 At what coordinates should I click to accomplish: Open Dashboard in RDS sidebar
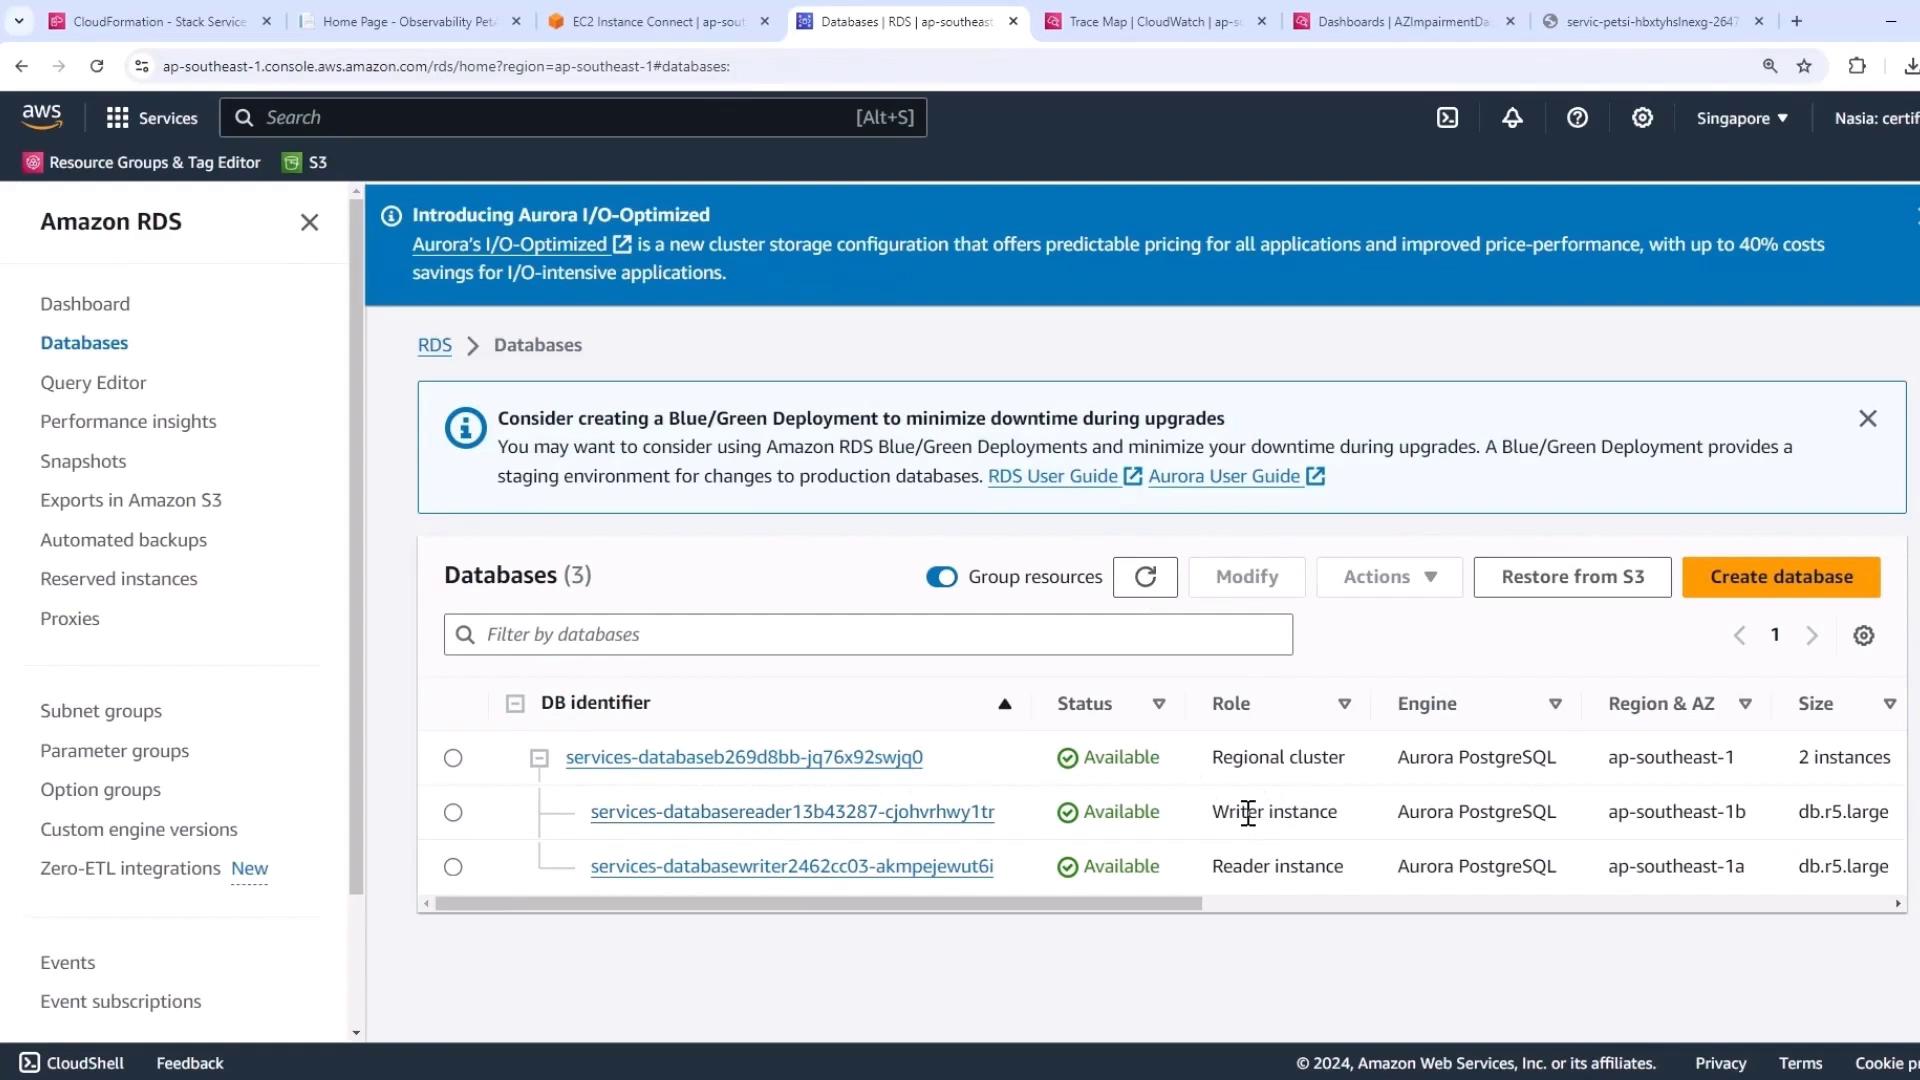tap(85, 304)
